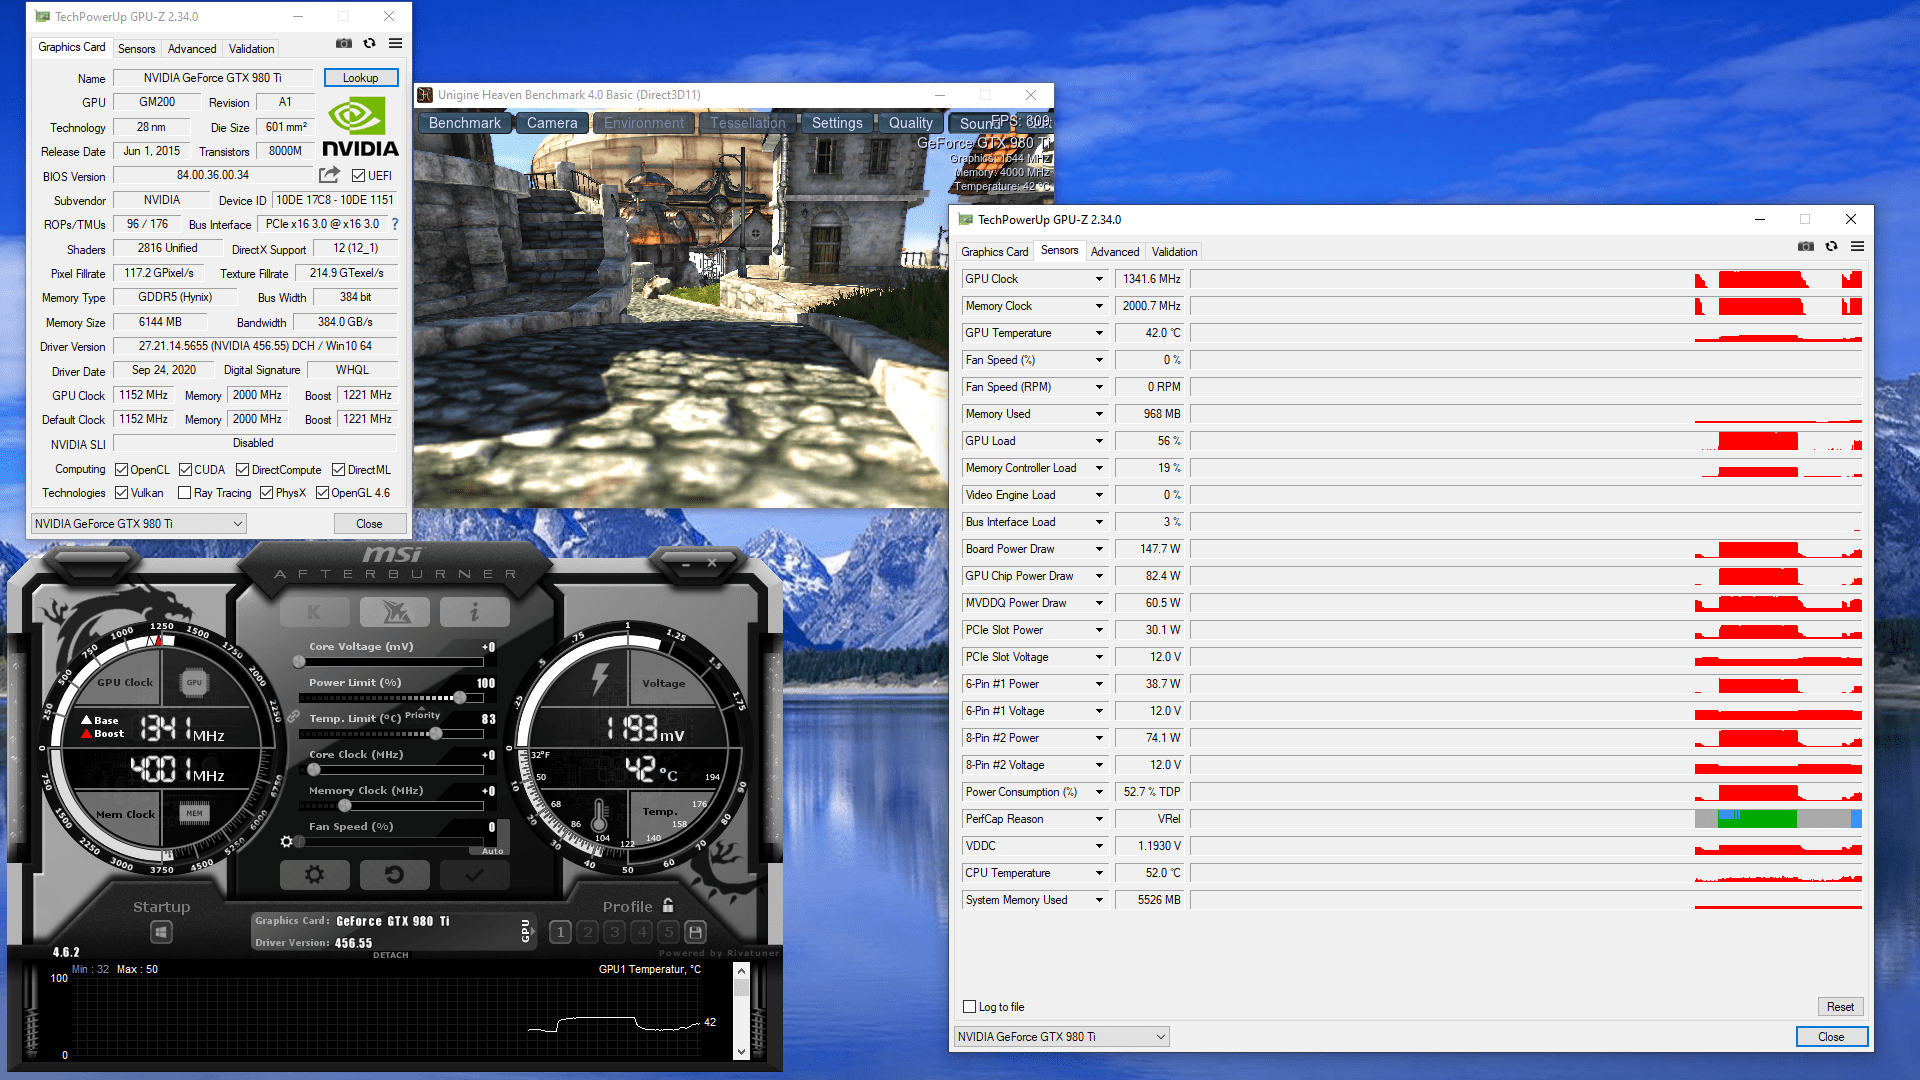
Task: Click the Fan Speed Auto button
Action: (492, 851)
